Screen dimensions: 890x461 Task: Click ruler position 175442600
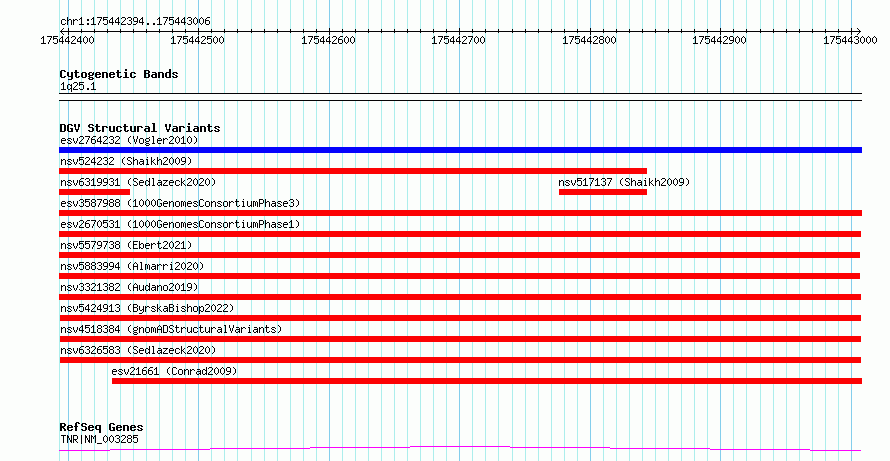(328, 40)
